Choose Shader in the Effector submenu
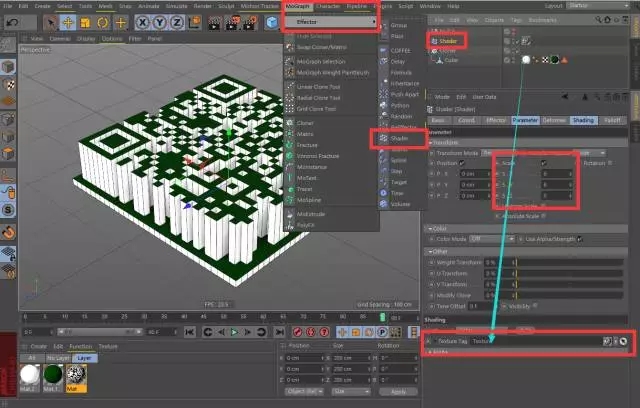Screen dimensions: 640x408 click(399, 141)
